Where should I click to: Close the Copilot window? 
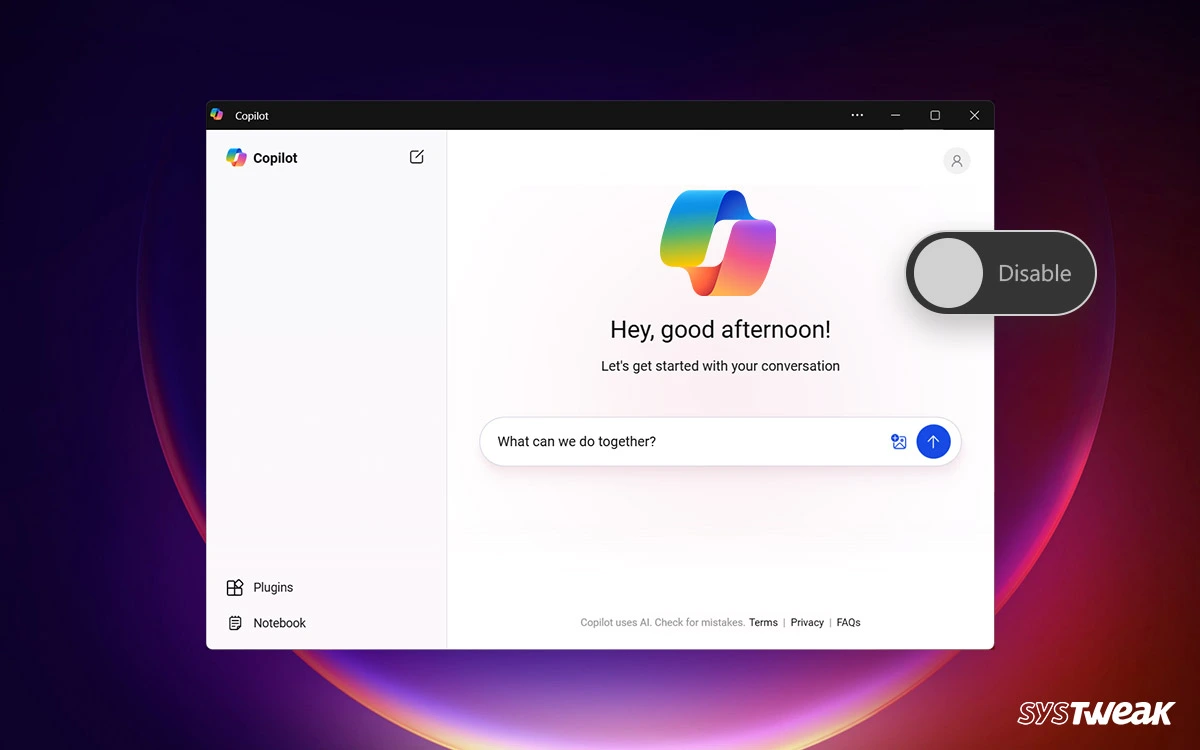point(974,115)
